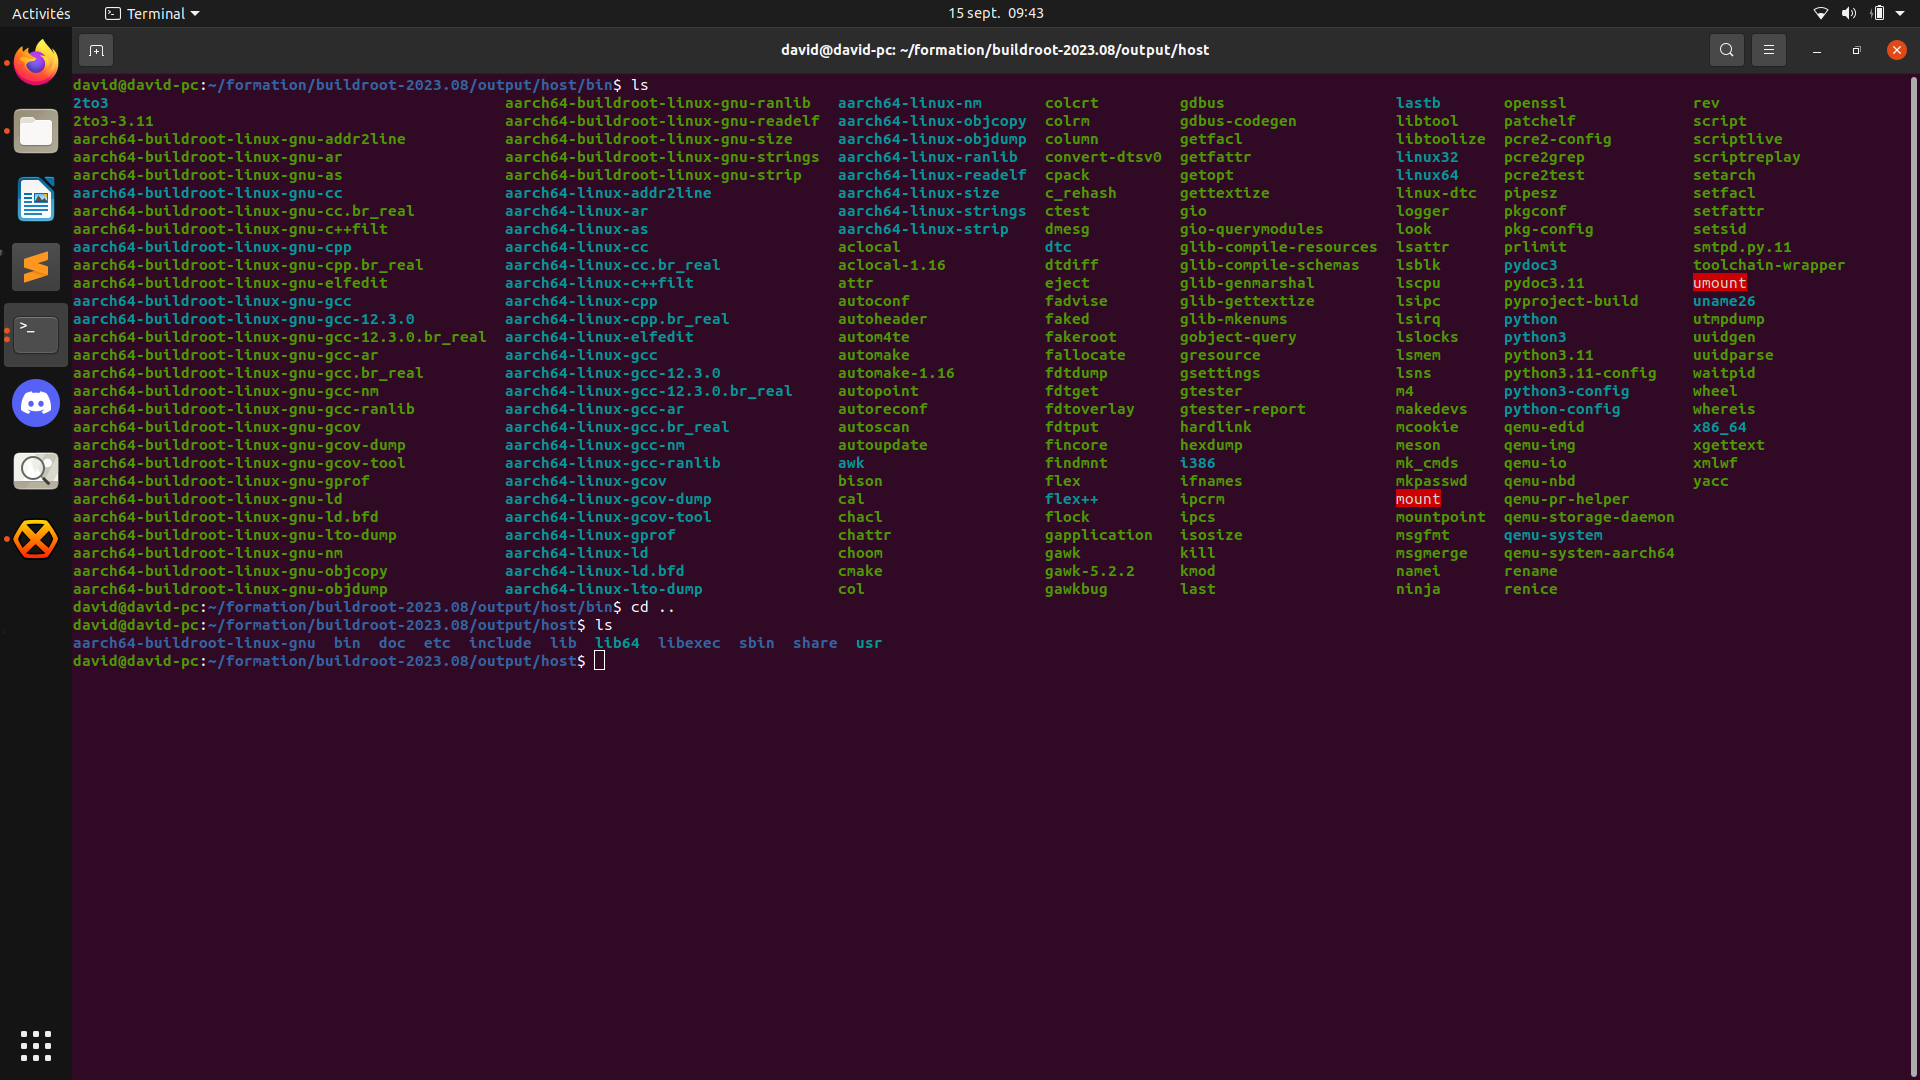The width and height of the screenshot is (1920, 1080).
Task: Minimize the terminal window
Action: (x=1816, y=50)
